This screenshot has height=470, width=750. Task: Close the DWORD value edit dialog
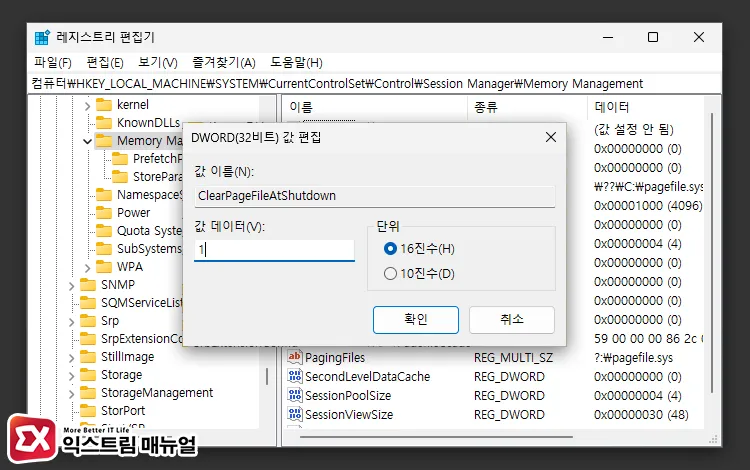(x=551, y=137)
